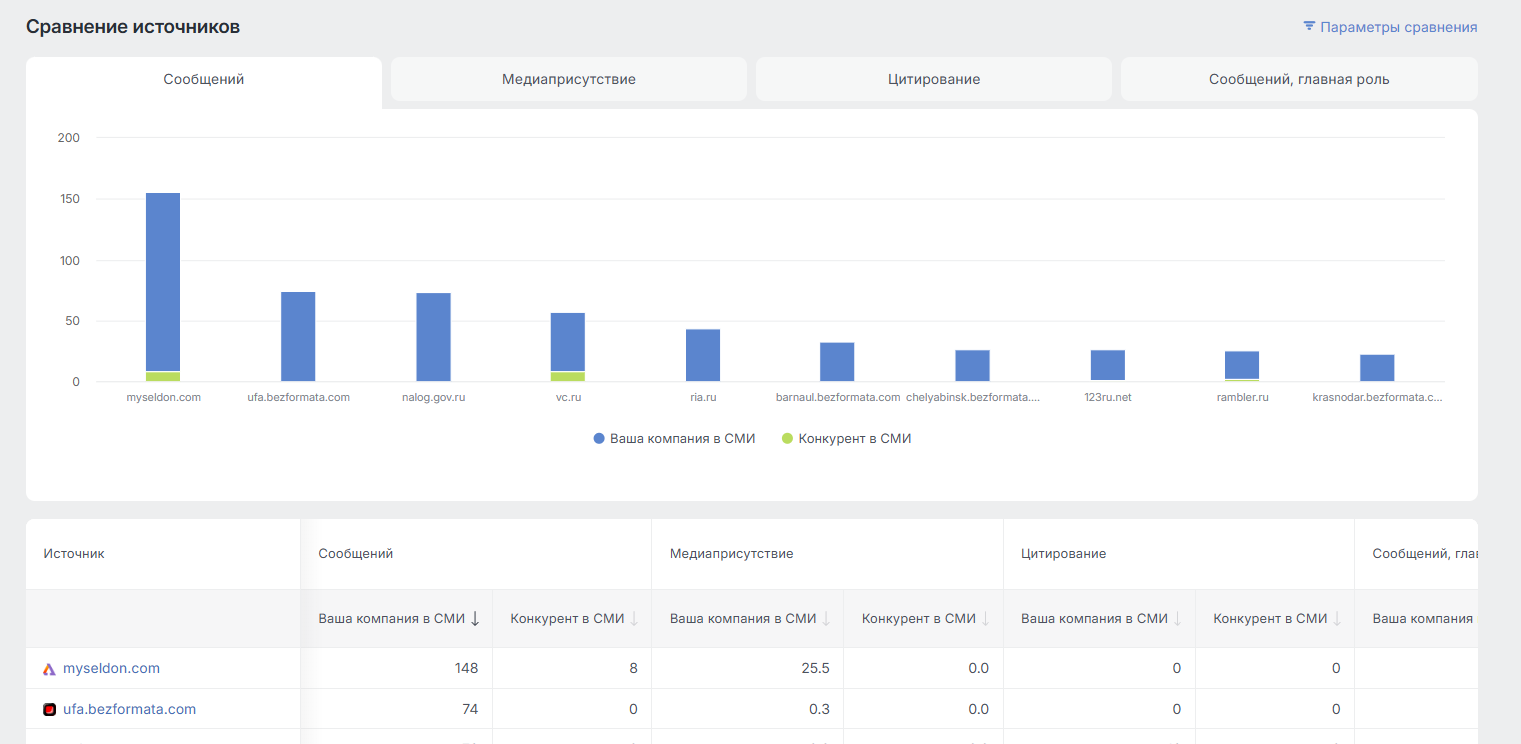Viewport: 1521px width, 744px height.
Task: Open Параметры сравнения settings
Action: 1390,27
